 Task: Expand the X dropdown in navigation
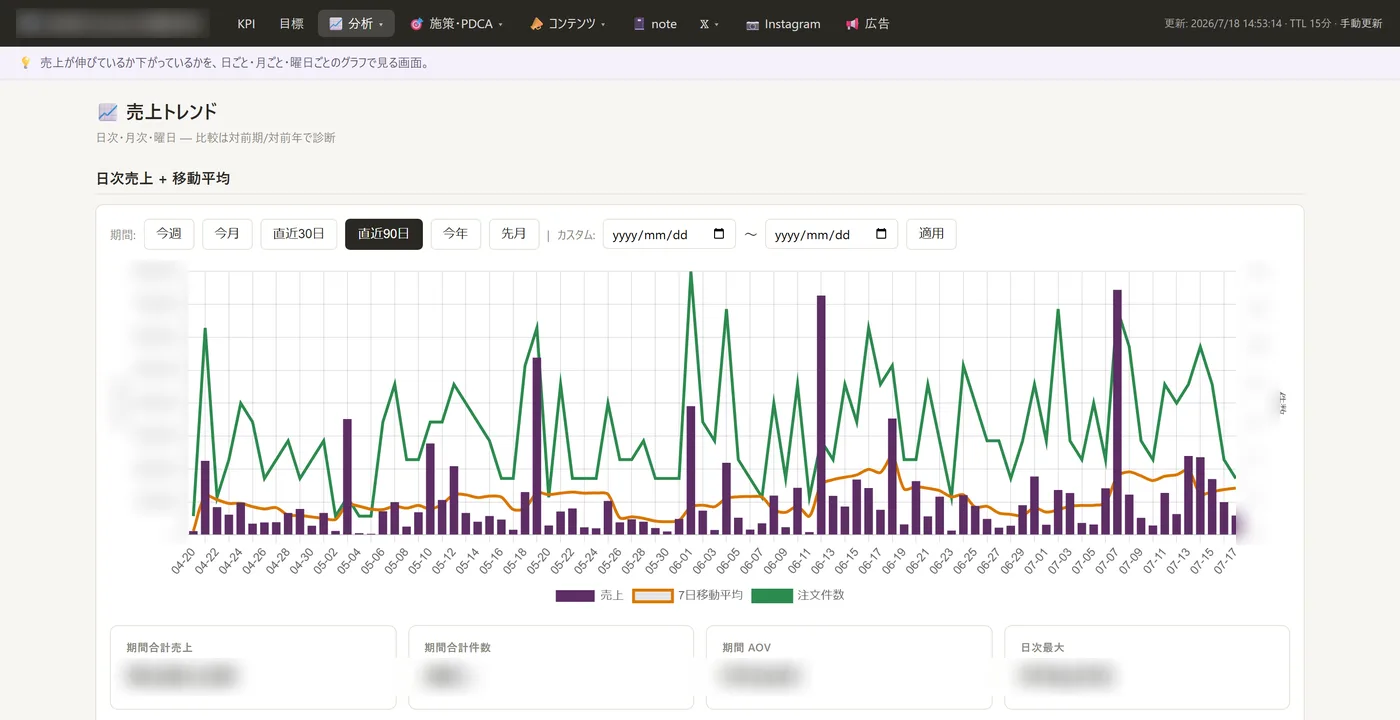point(709,24)
